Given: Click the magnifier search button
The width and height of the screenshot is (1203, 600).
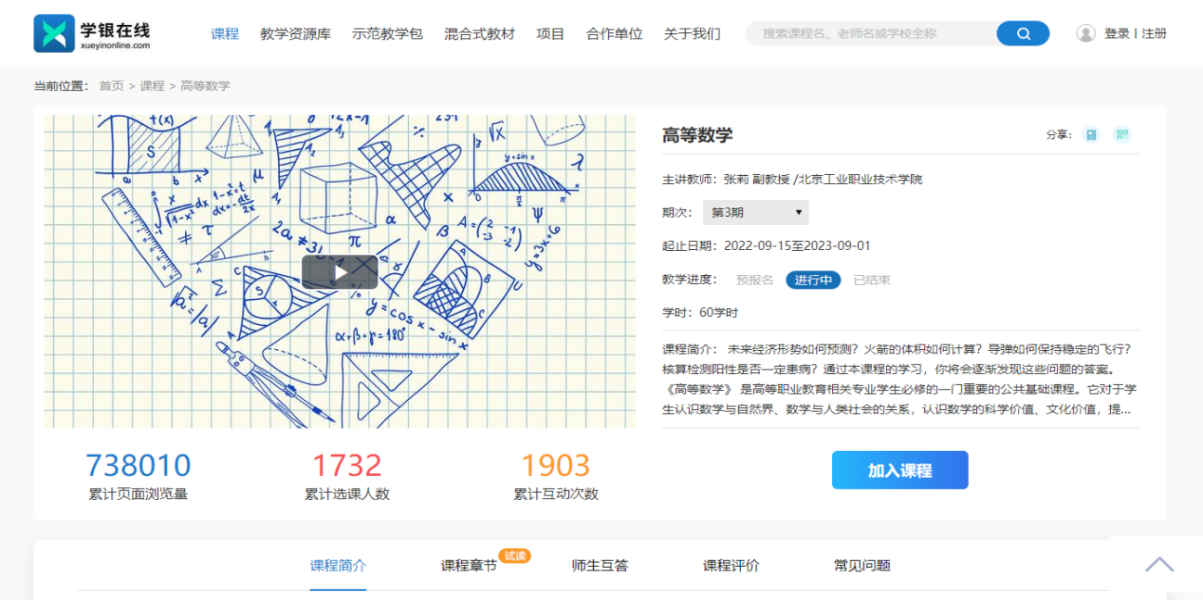Looking at the screenshot, I should [x=1022, y=33].
